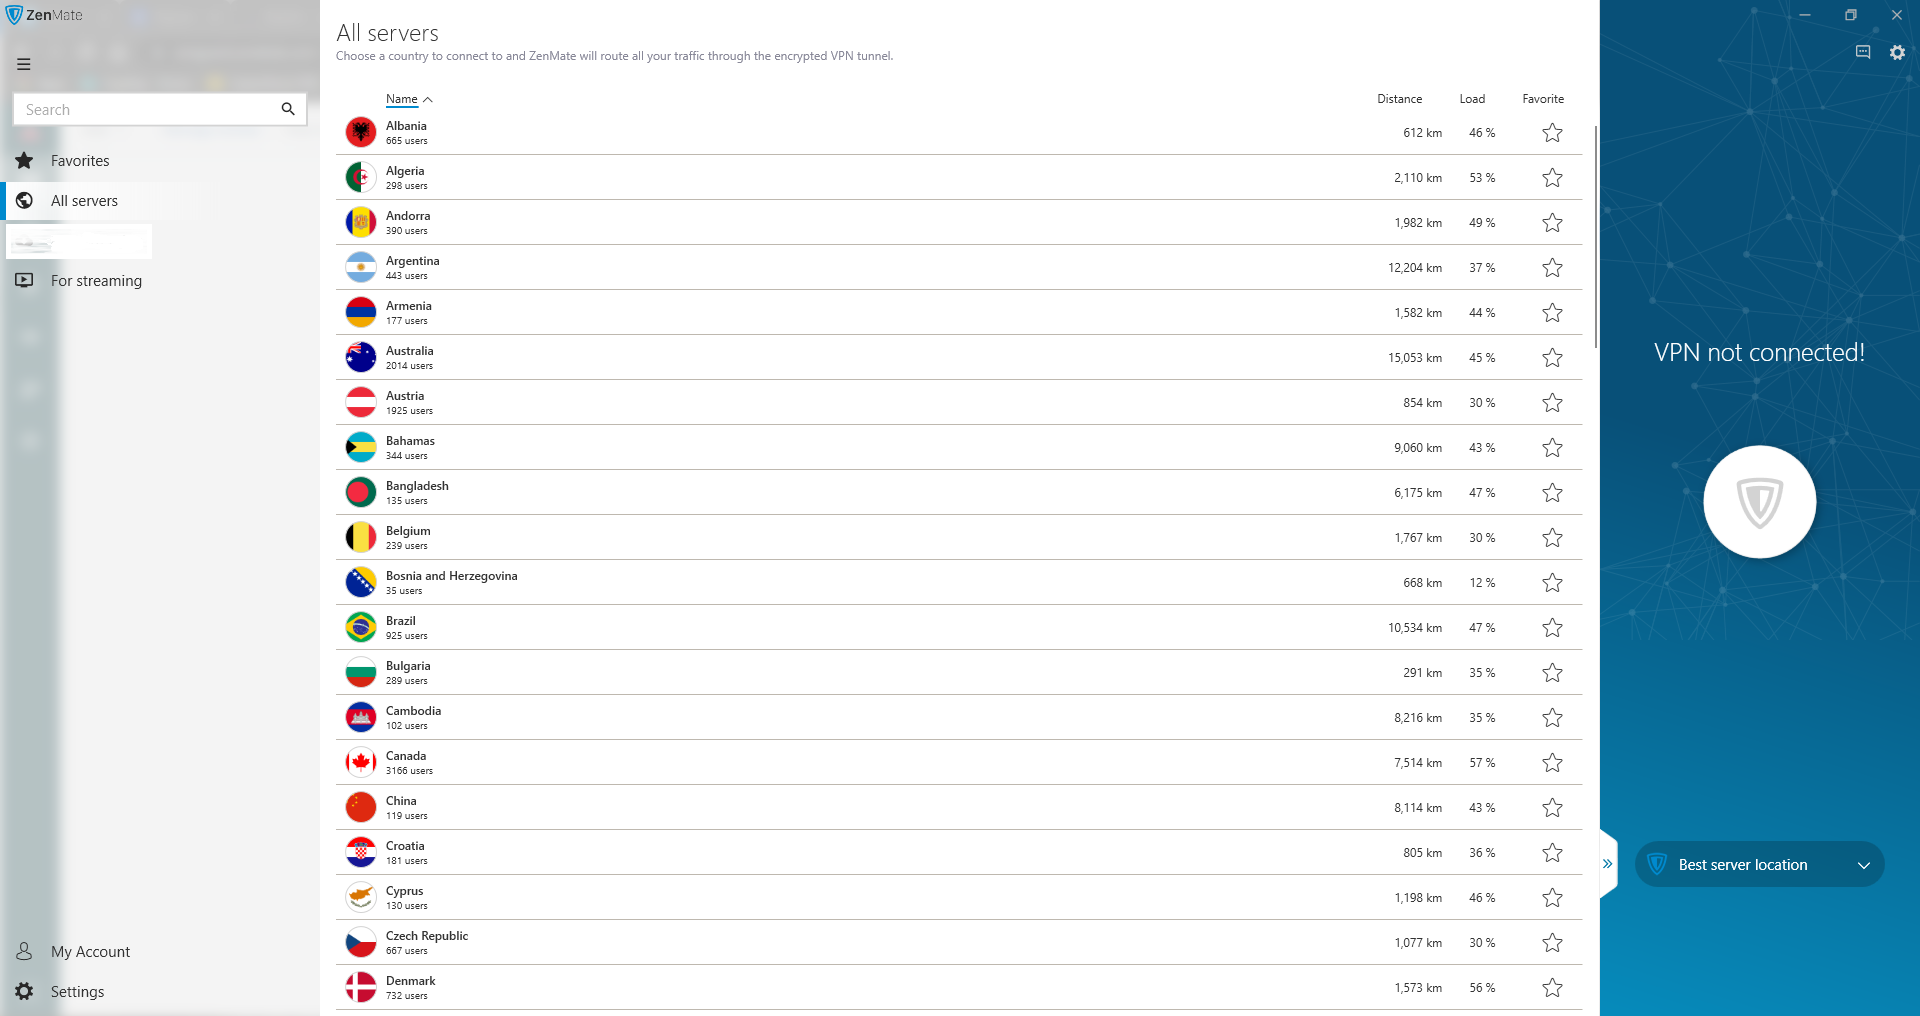The image size is (1920, 1016).
Task: Select the Brazil server name
Action: (400, 621)
